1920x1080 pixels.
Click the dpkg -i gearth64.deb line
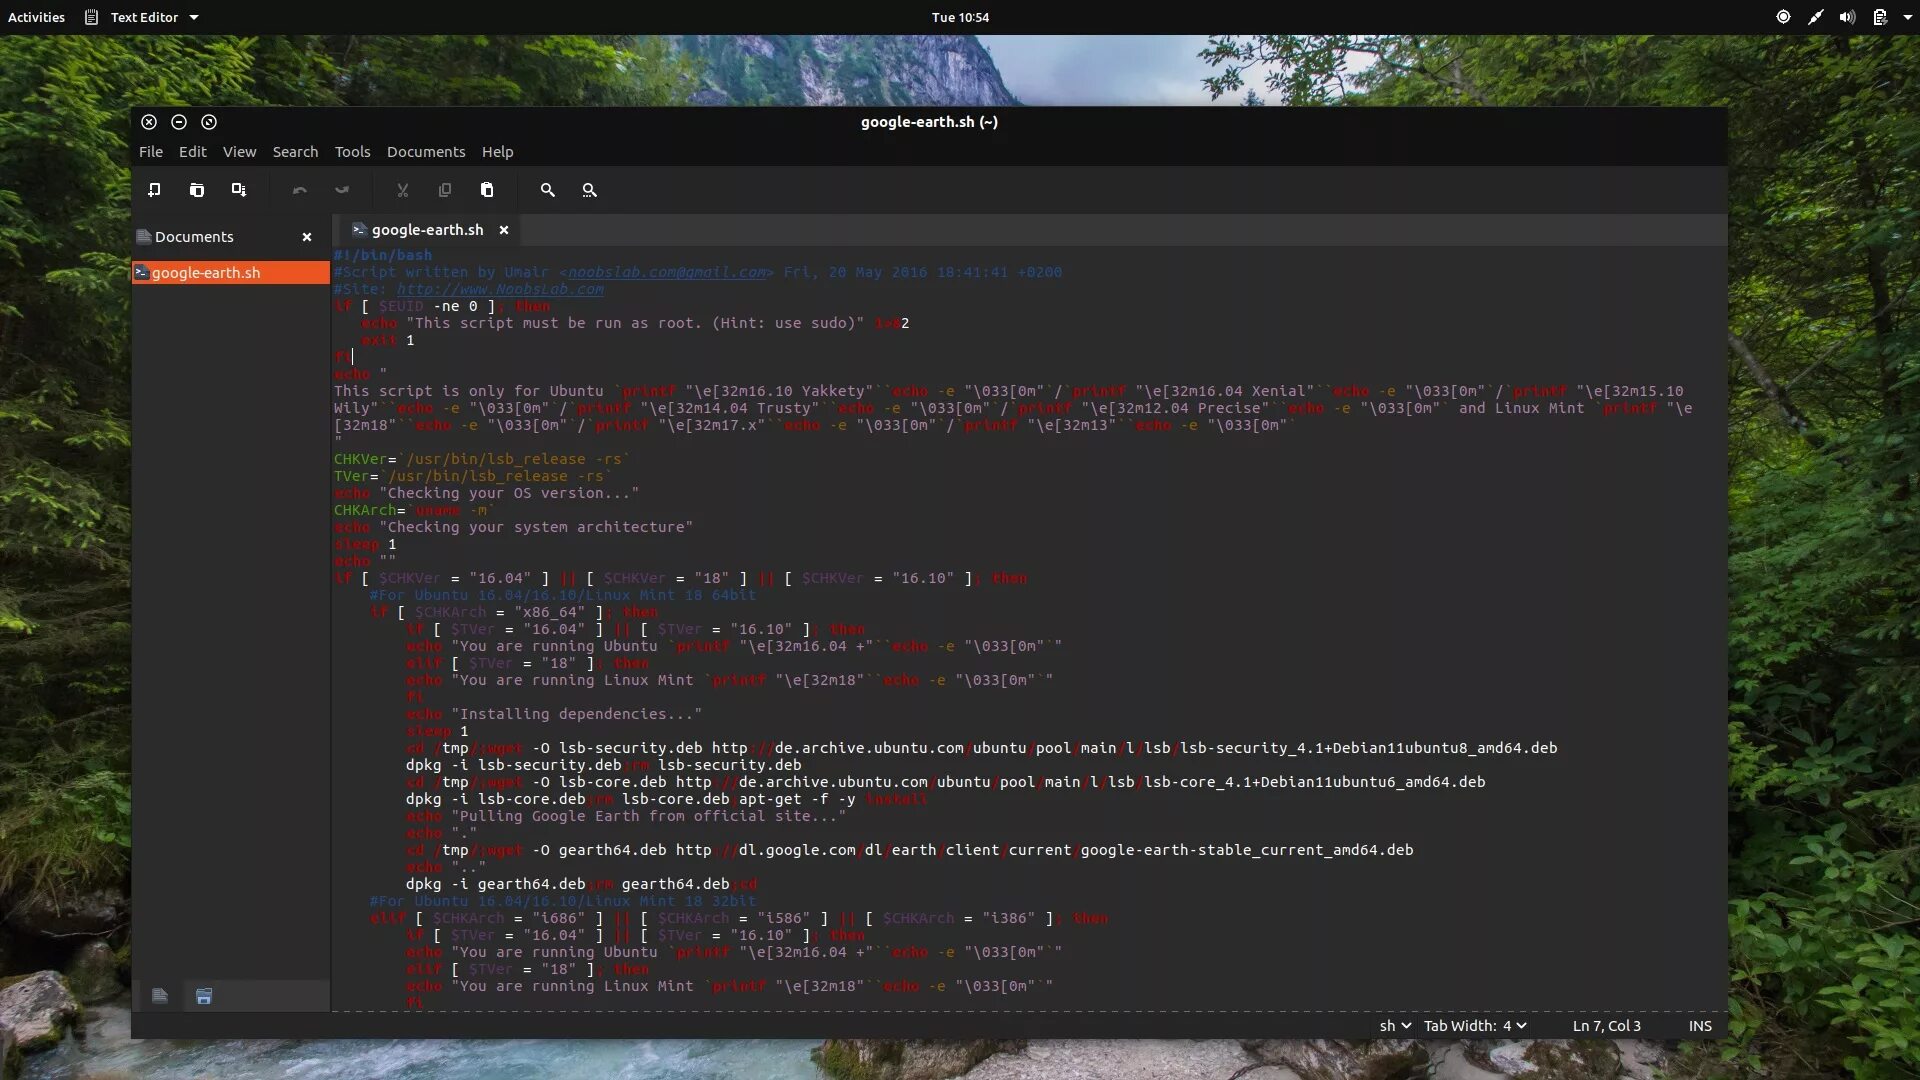tap(582, 884)
